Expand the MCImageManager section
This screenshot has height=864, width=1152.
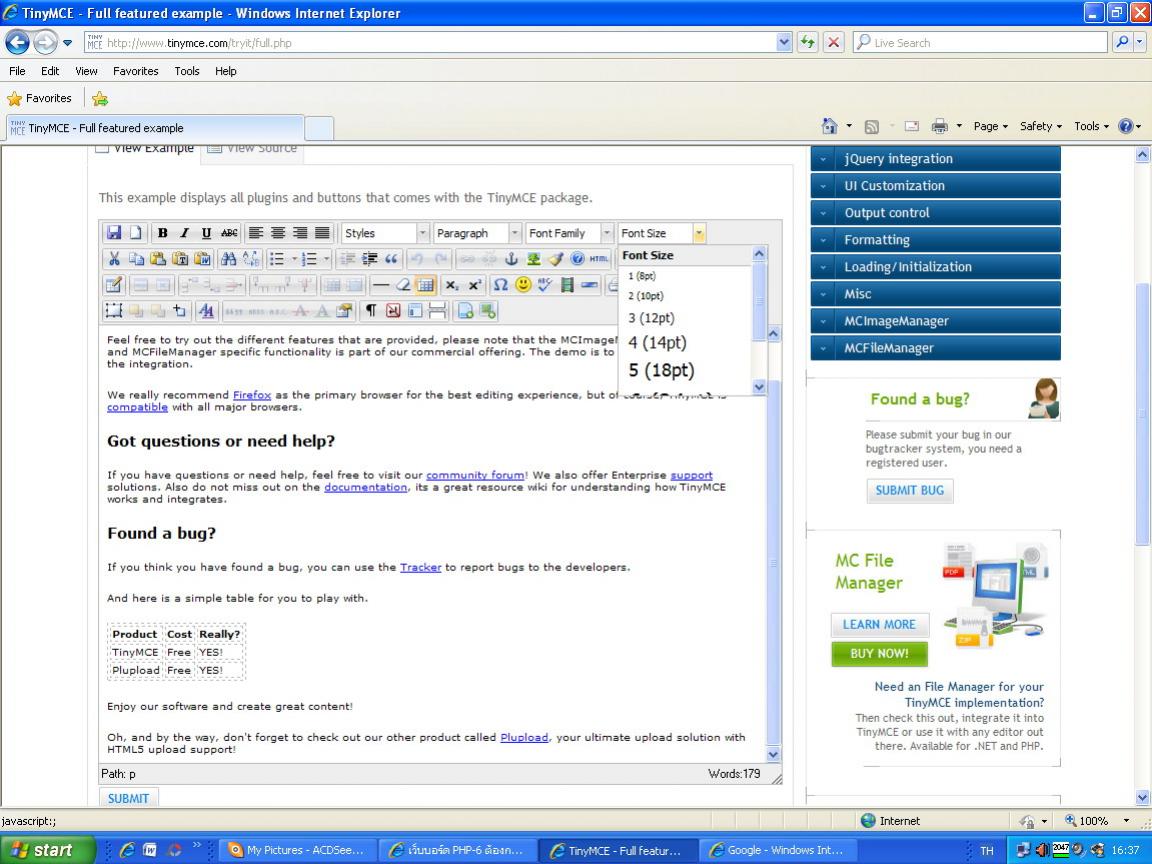click(x=935, y=321)
